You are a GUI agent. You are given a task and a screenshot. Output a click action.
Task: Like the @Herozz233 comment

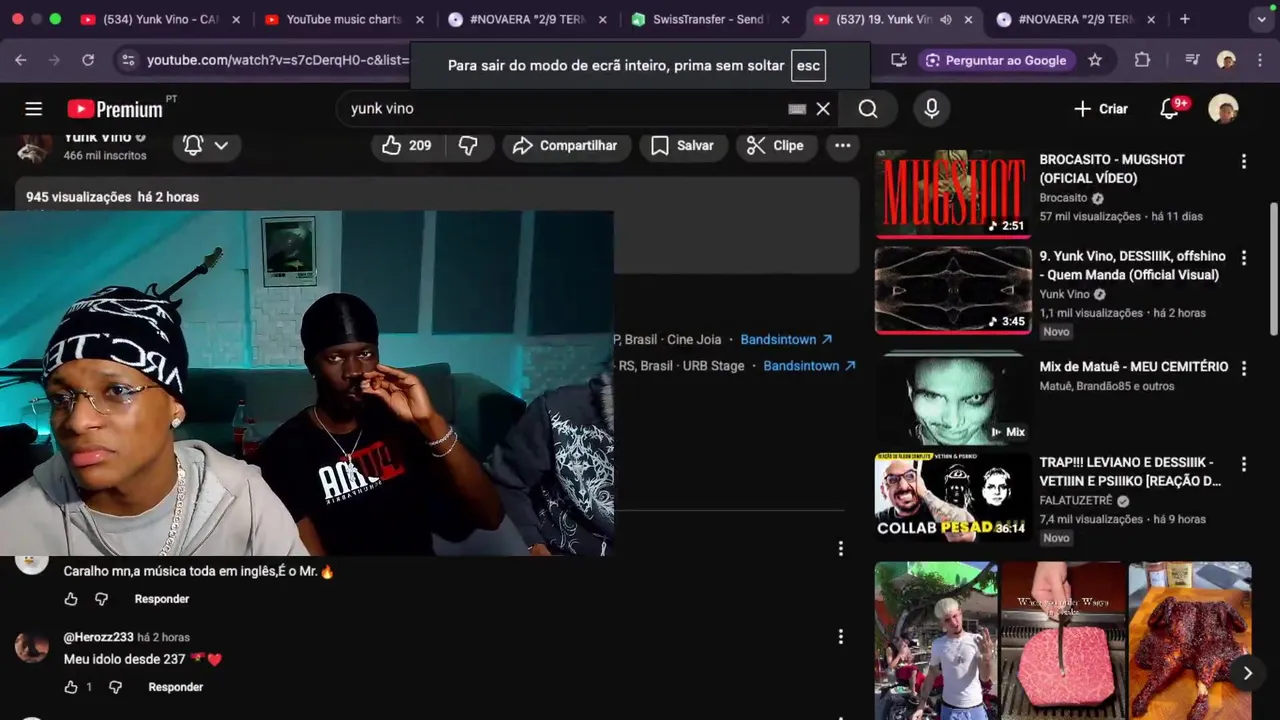coord(71,687)
